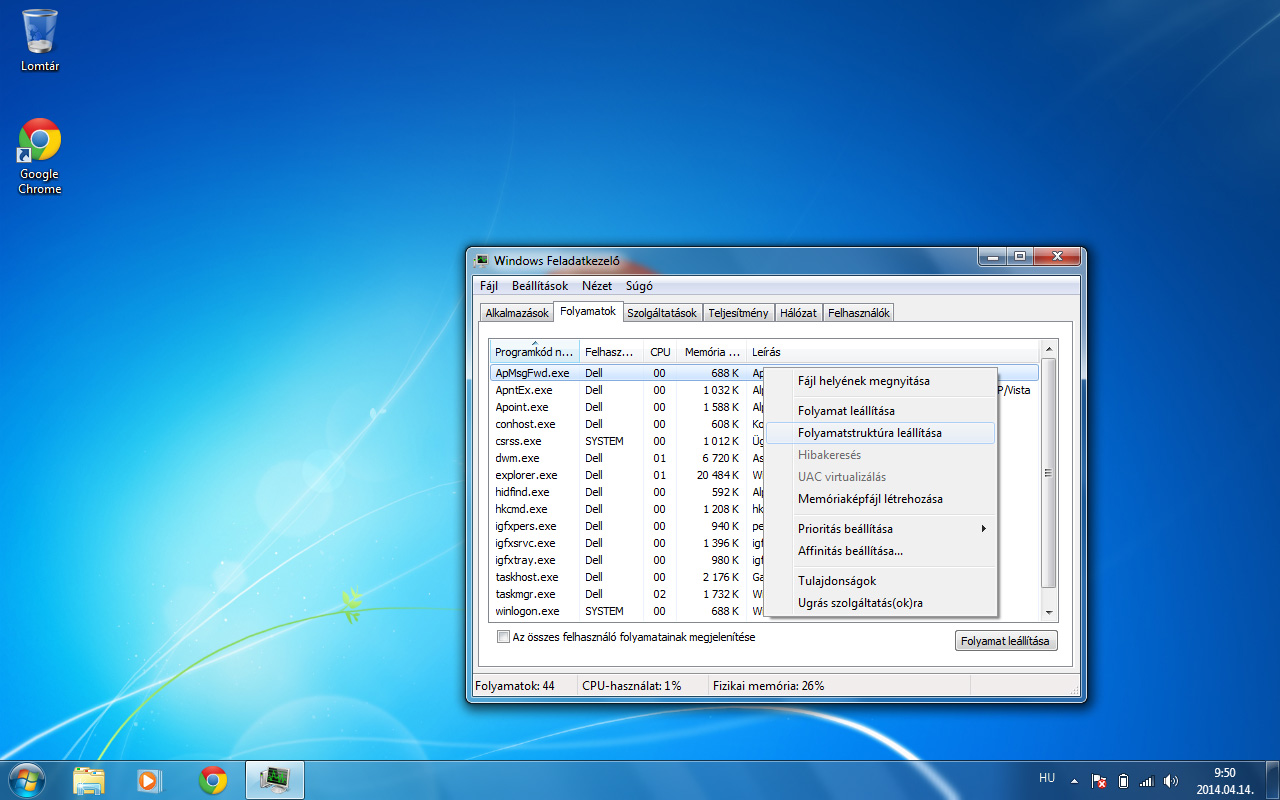Image resolution: width=1280 pixels, height=800 pixels.
Task: Show hidden tray icons arrow
Action: (x=1075, y=781)
